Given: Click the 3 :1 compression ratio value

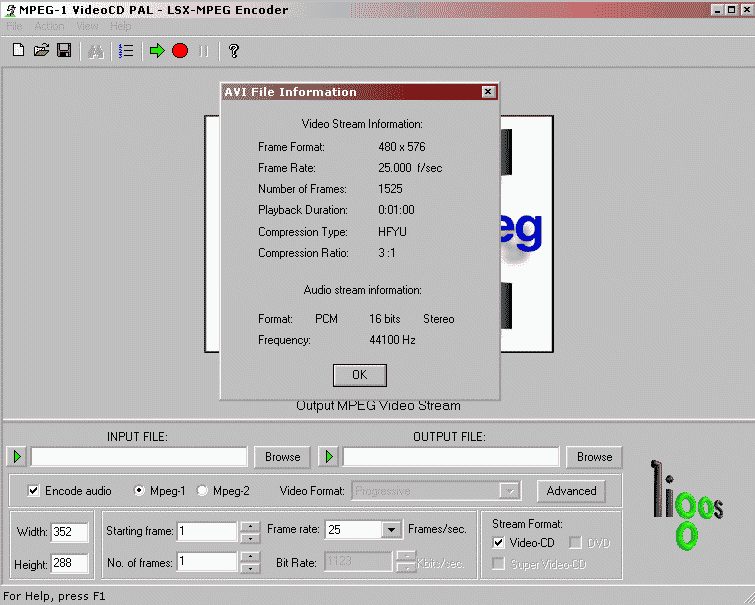Looking at the screenshot, I should pos(387,252).
